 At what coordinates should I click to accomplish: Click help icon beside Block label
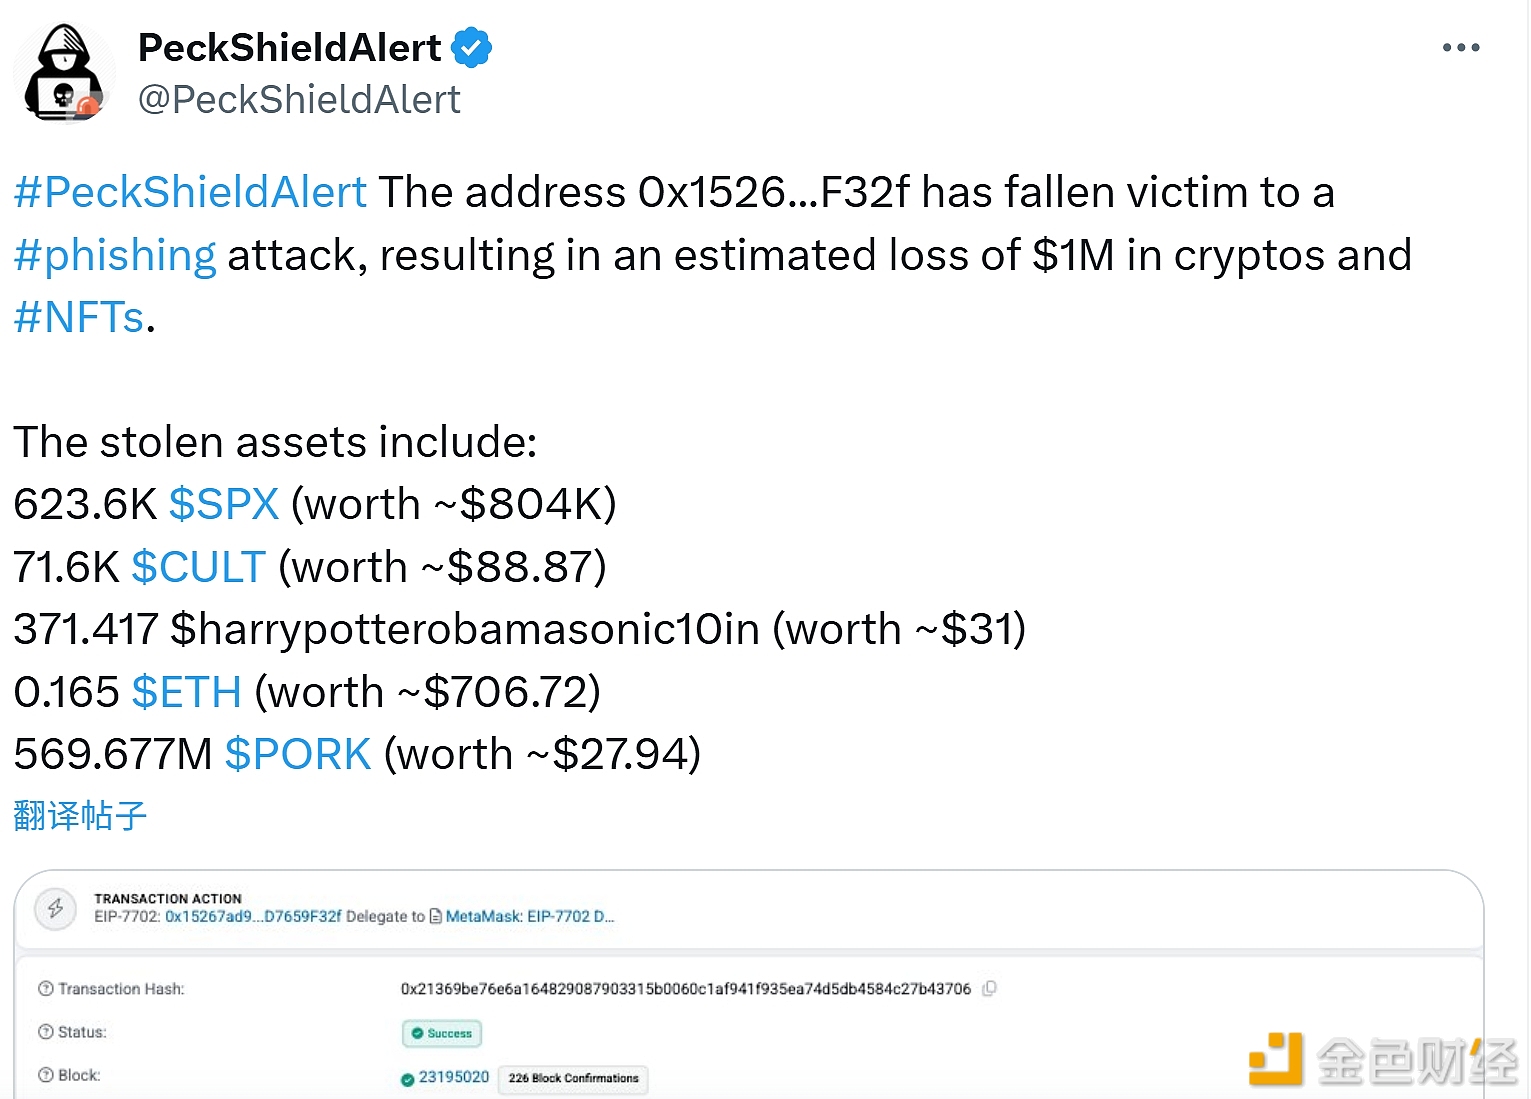click(x=45, y=1075)
